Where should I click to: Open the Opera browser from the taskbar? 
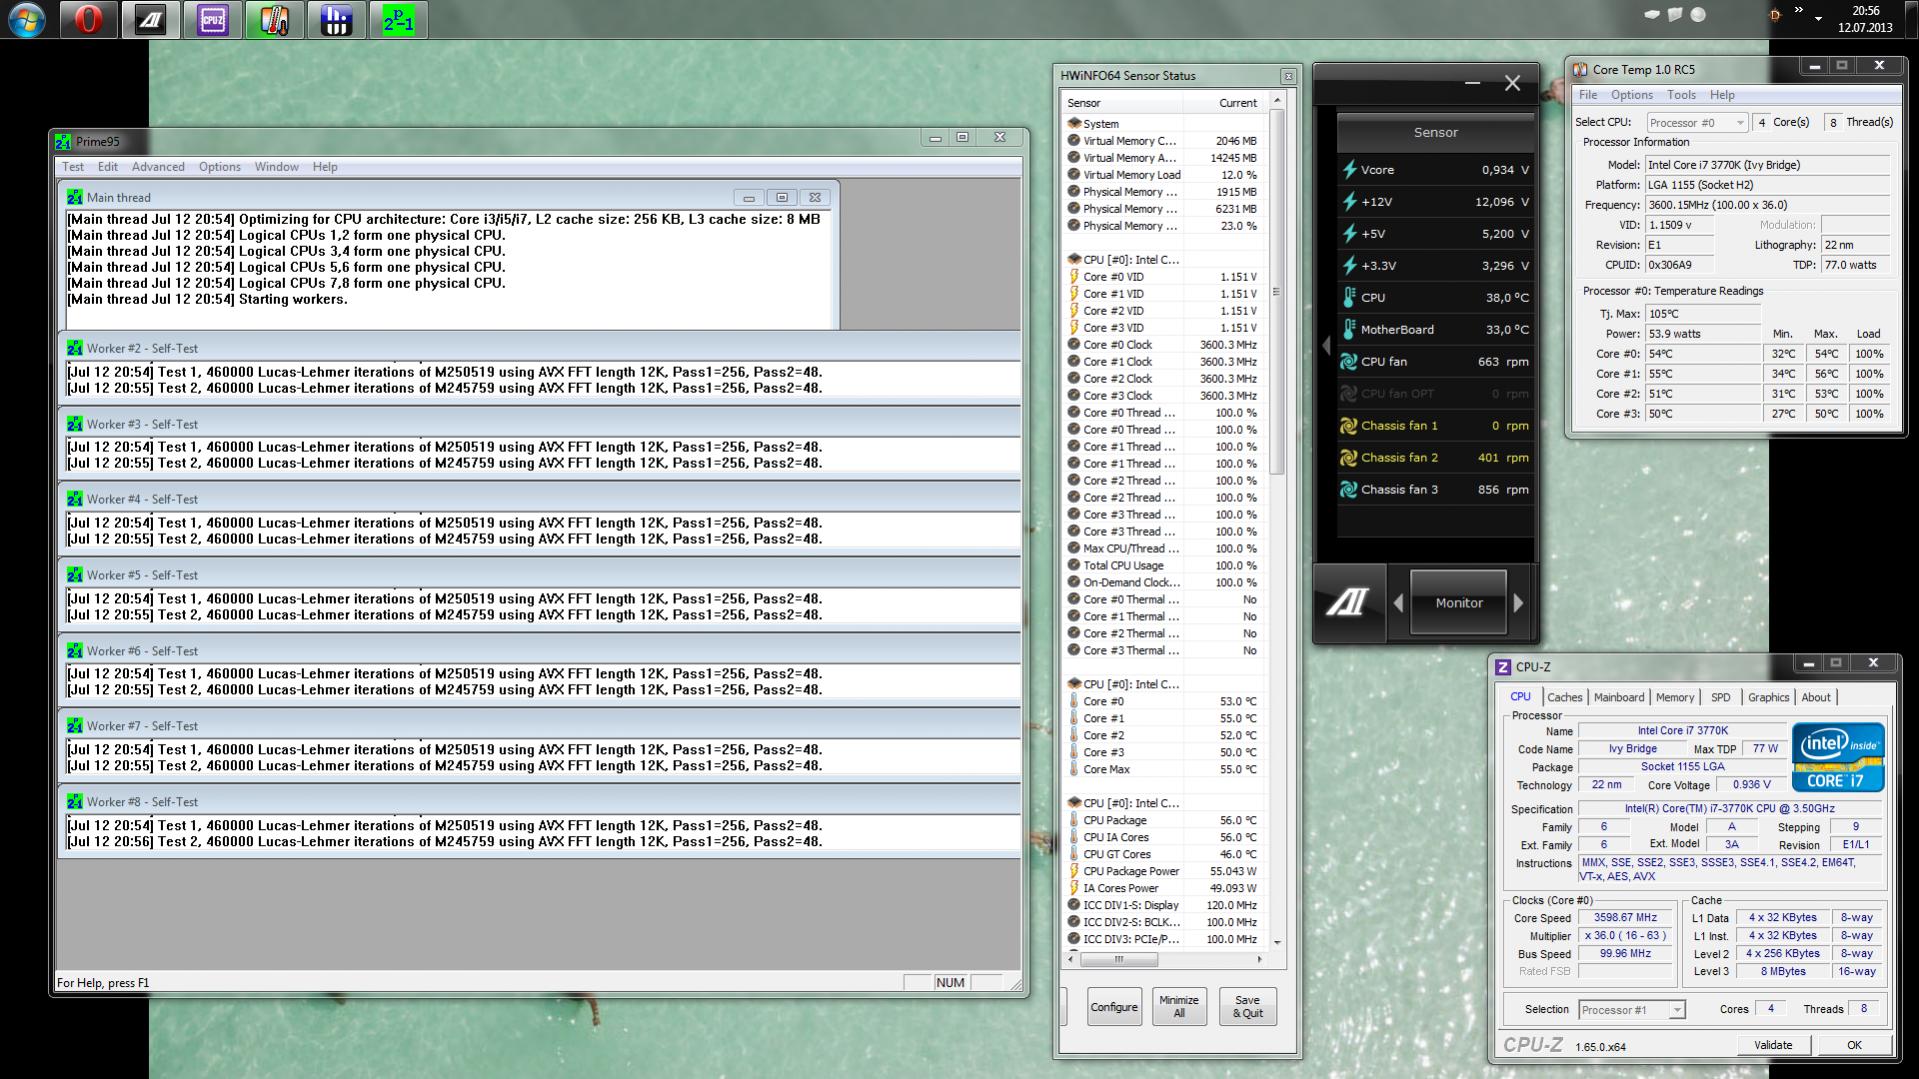point(89,20)
